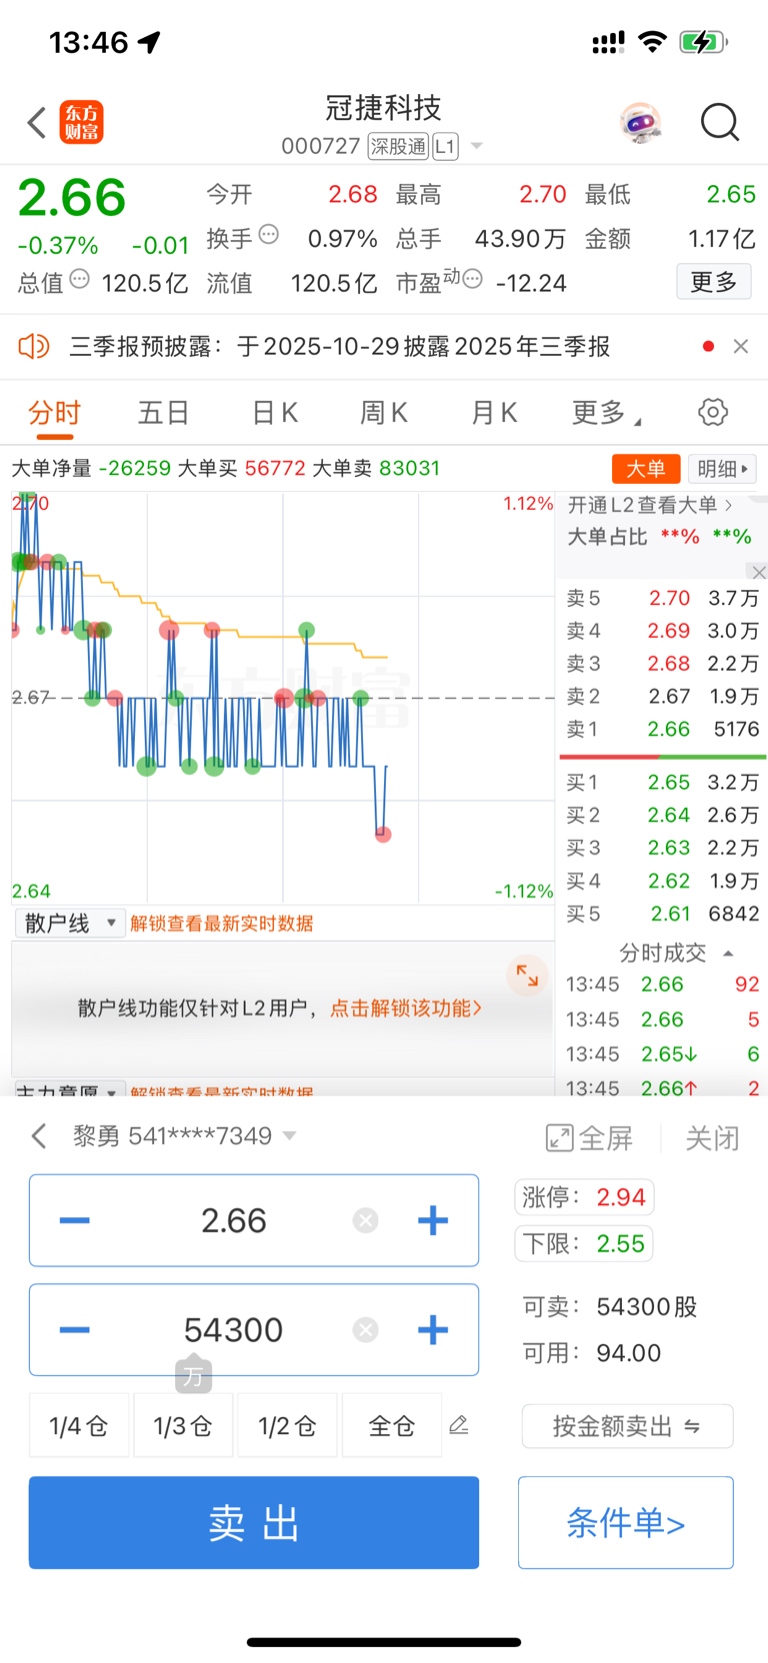Clear the quantity field with X
Image resolution: width=768 pixels, height=1663 pixels.
(x=366, y=1330)
